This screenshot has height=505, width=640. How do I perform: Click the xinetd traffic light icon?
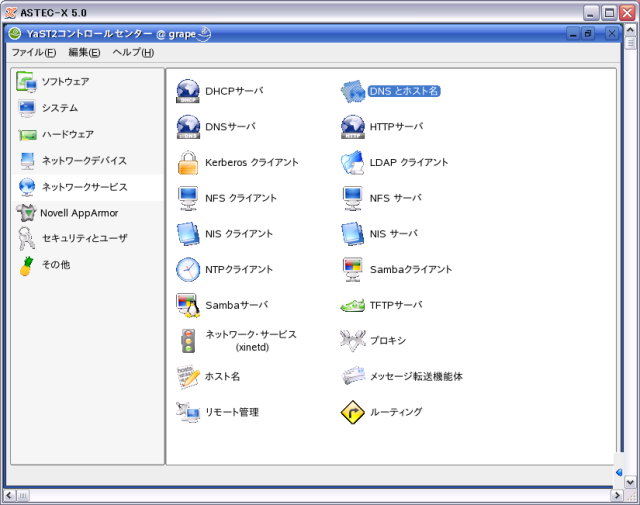(x=189, y=341)
